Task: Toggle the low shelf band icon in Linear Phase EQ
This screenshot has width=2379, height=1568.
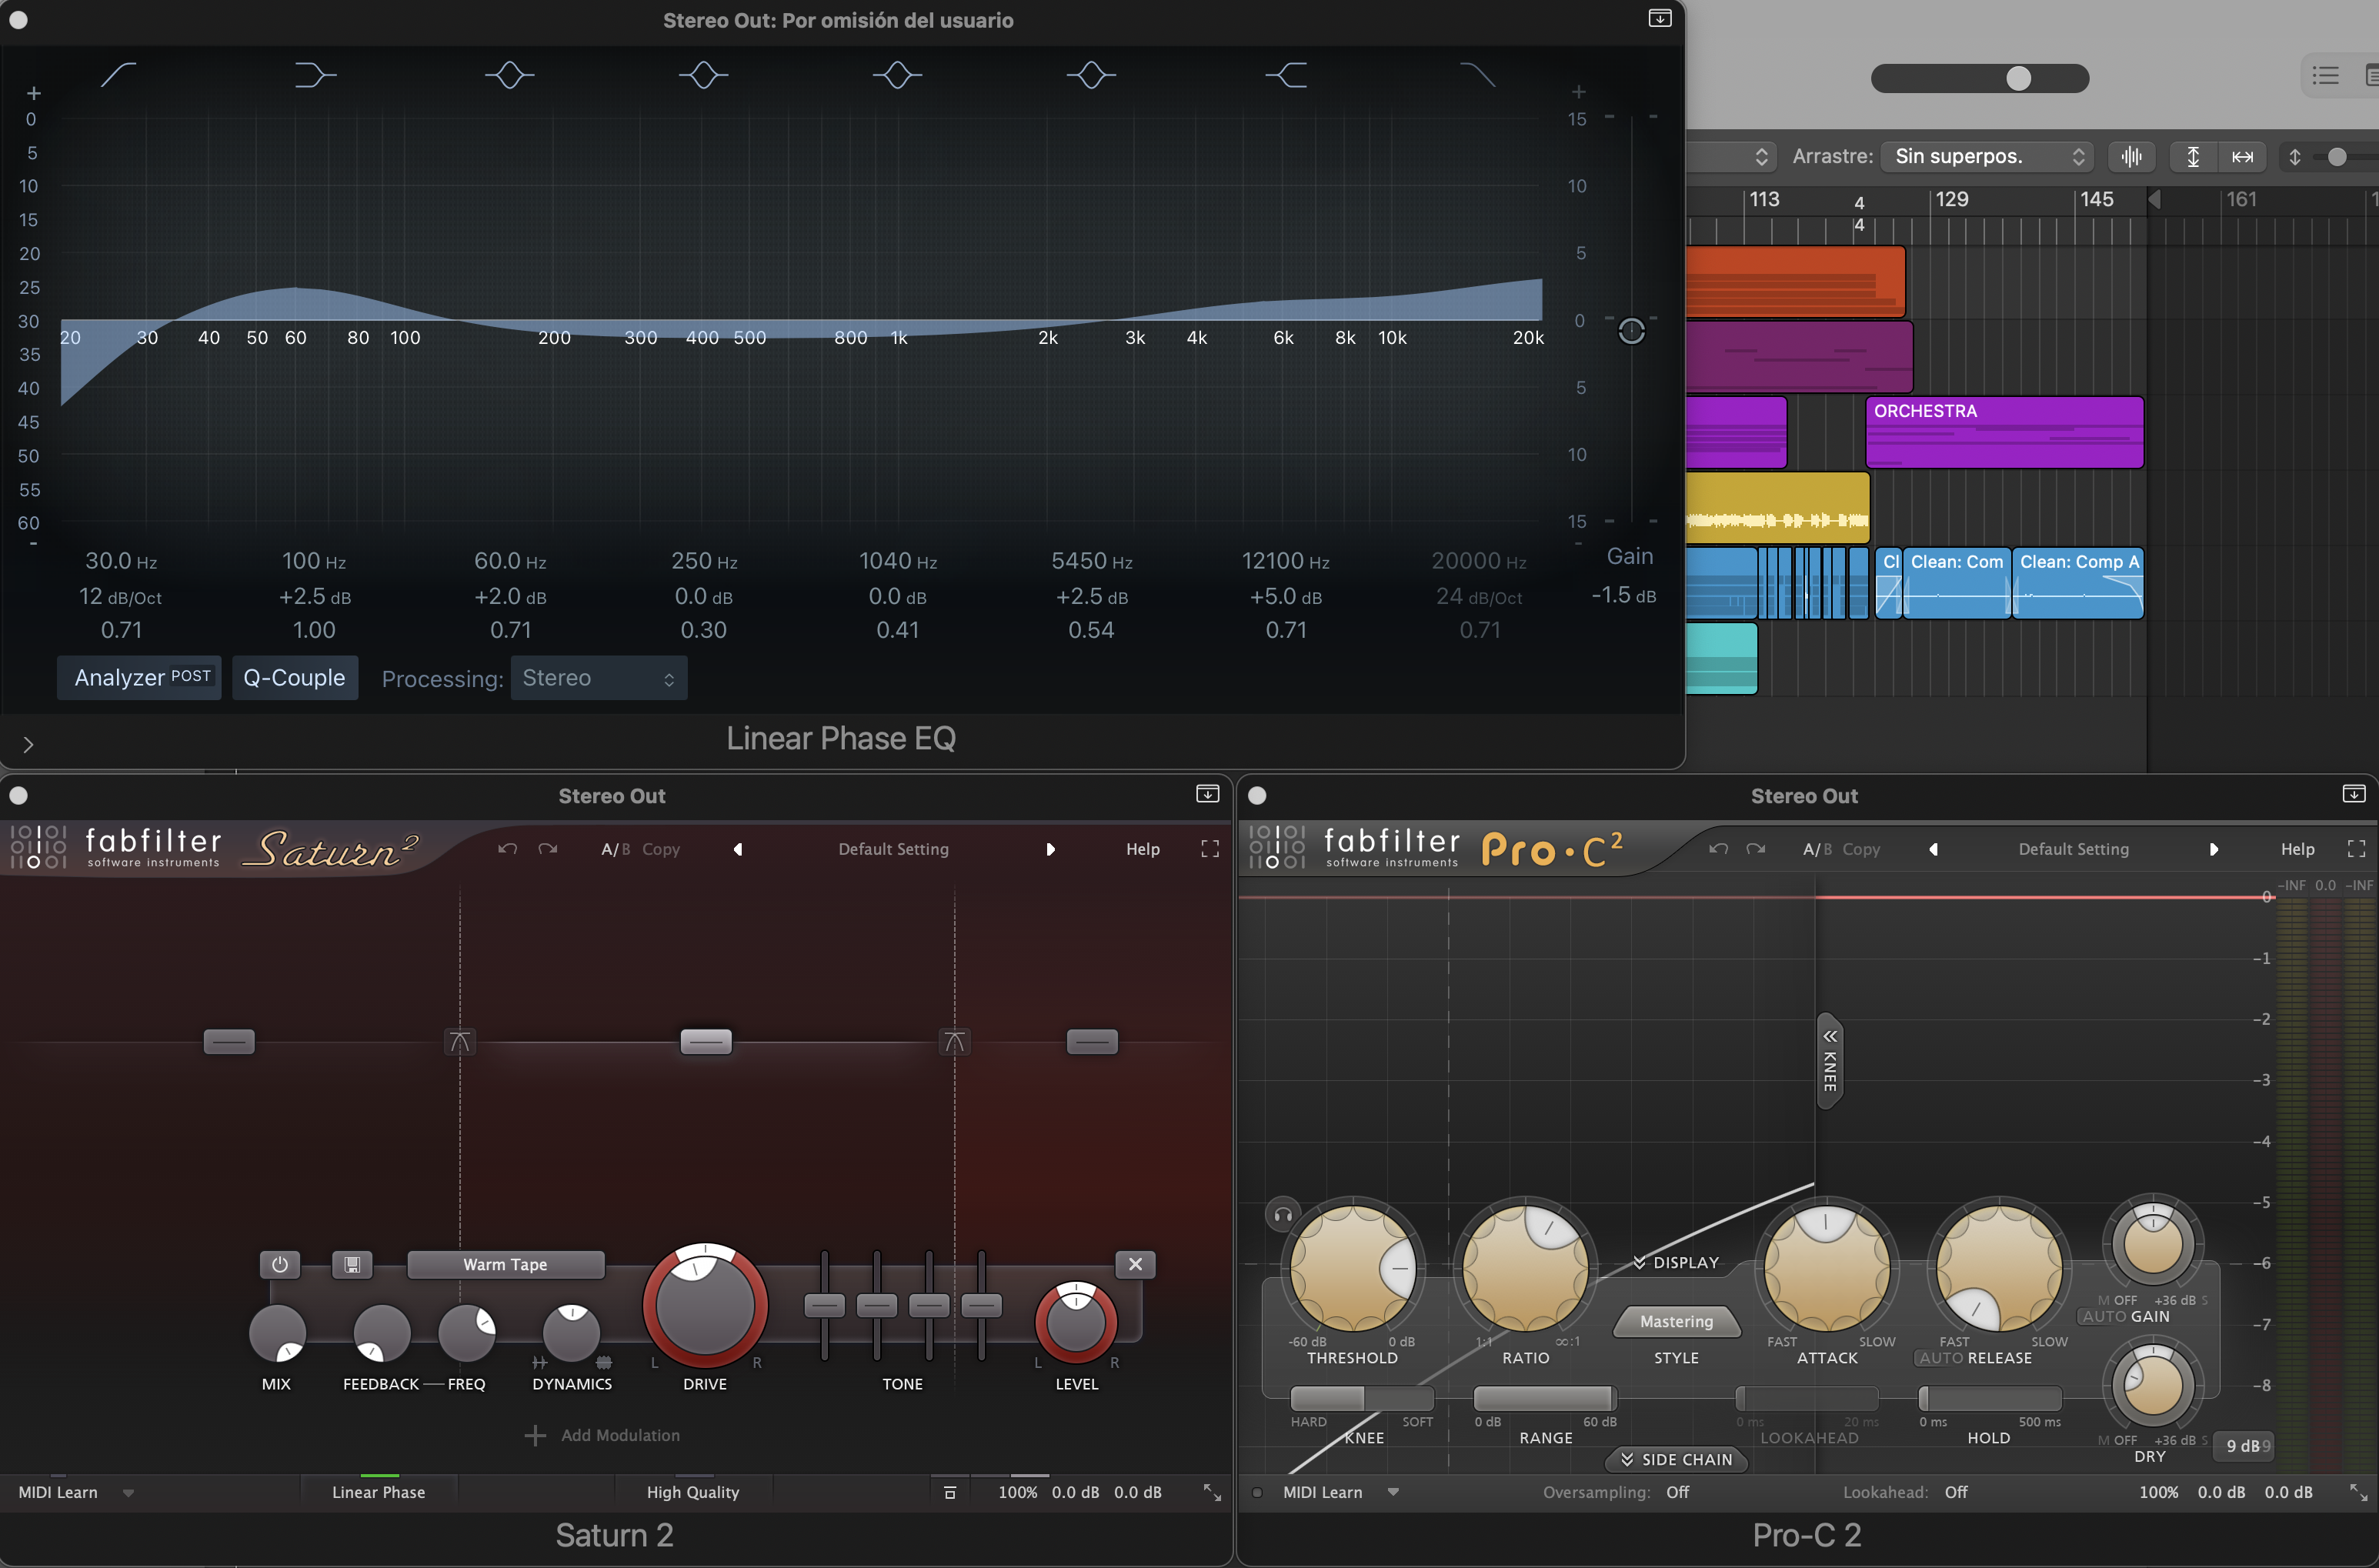Action: coord(315,75)
